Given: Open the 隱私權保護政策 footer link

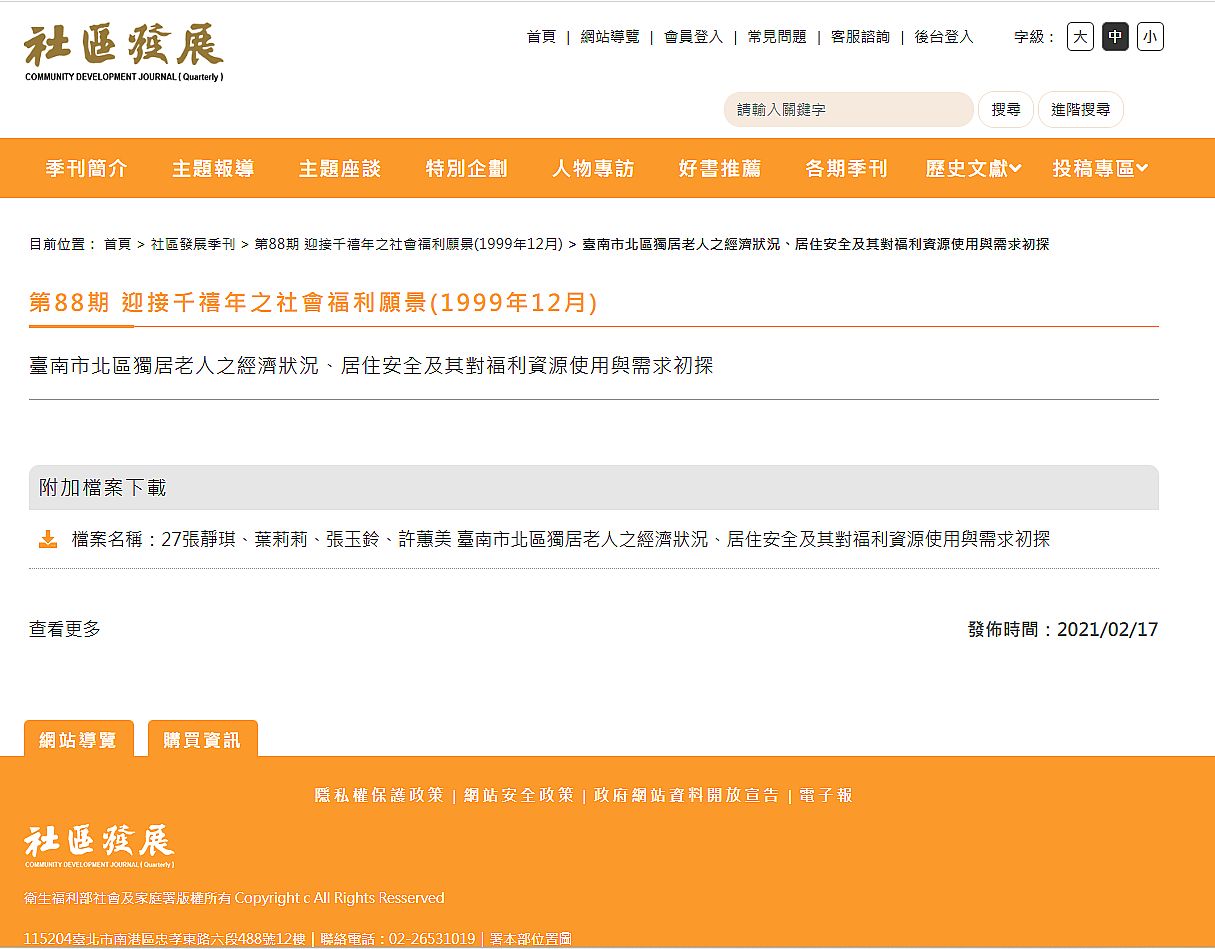Looking at the screenshot, I should coord(379,796).
